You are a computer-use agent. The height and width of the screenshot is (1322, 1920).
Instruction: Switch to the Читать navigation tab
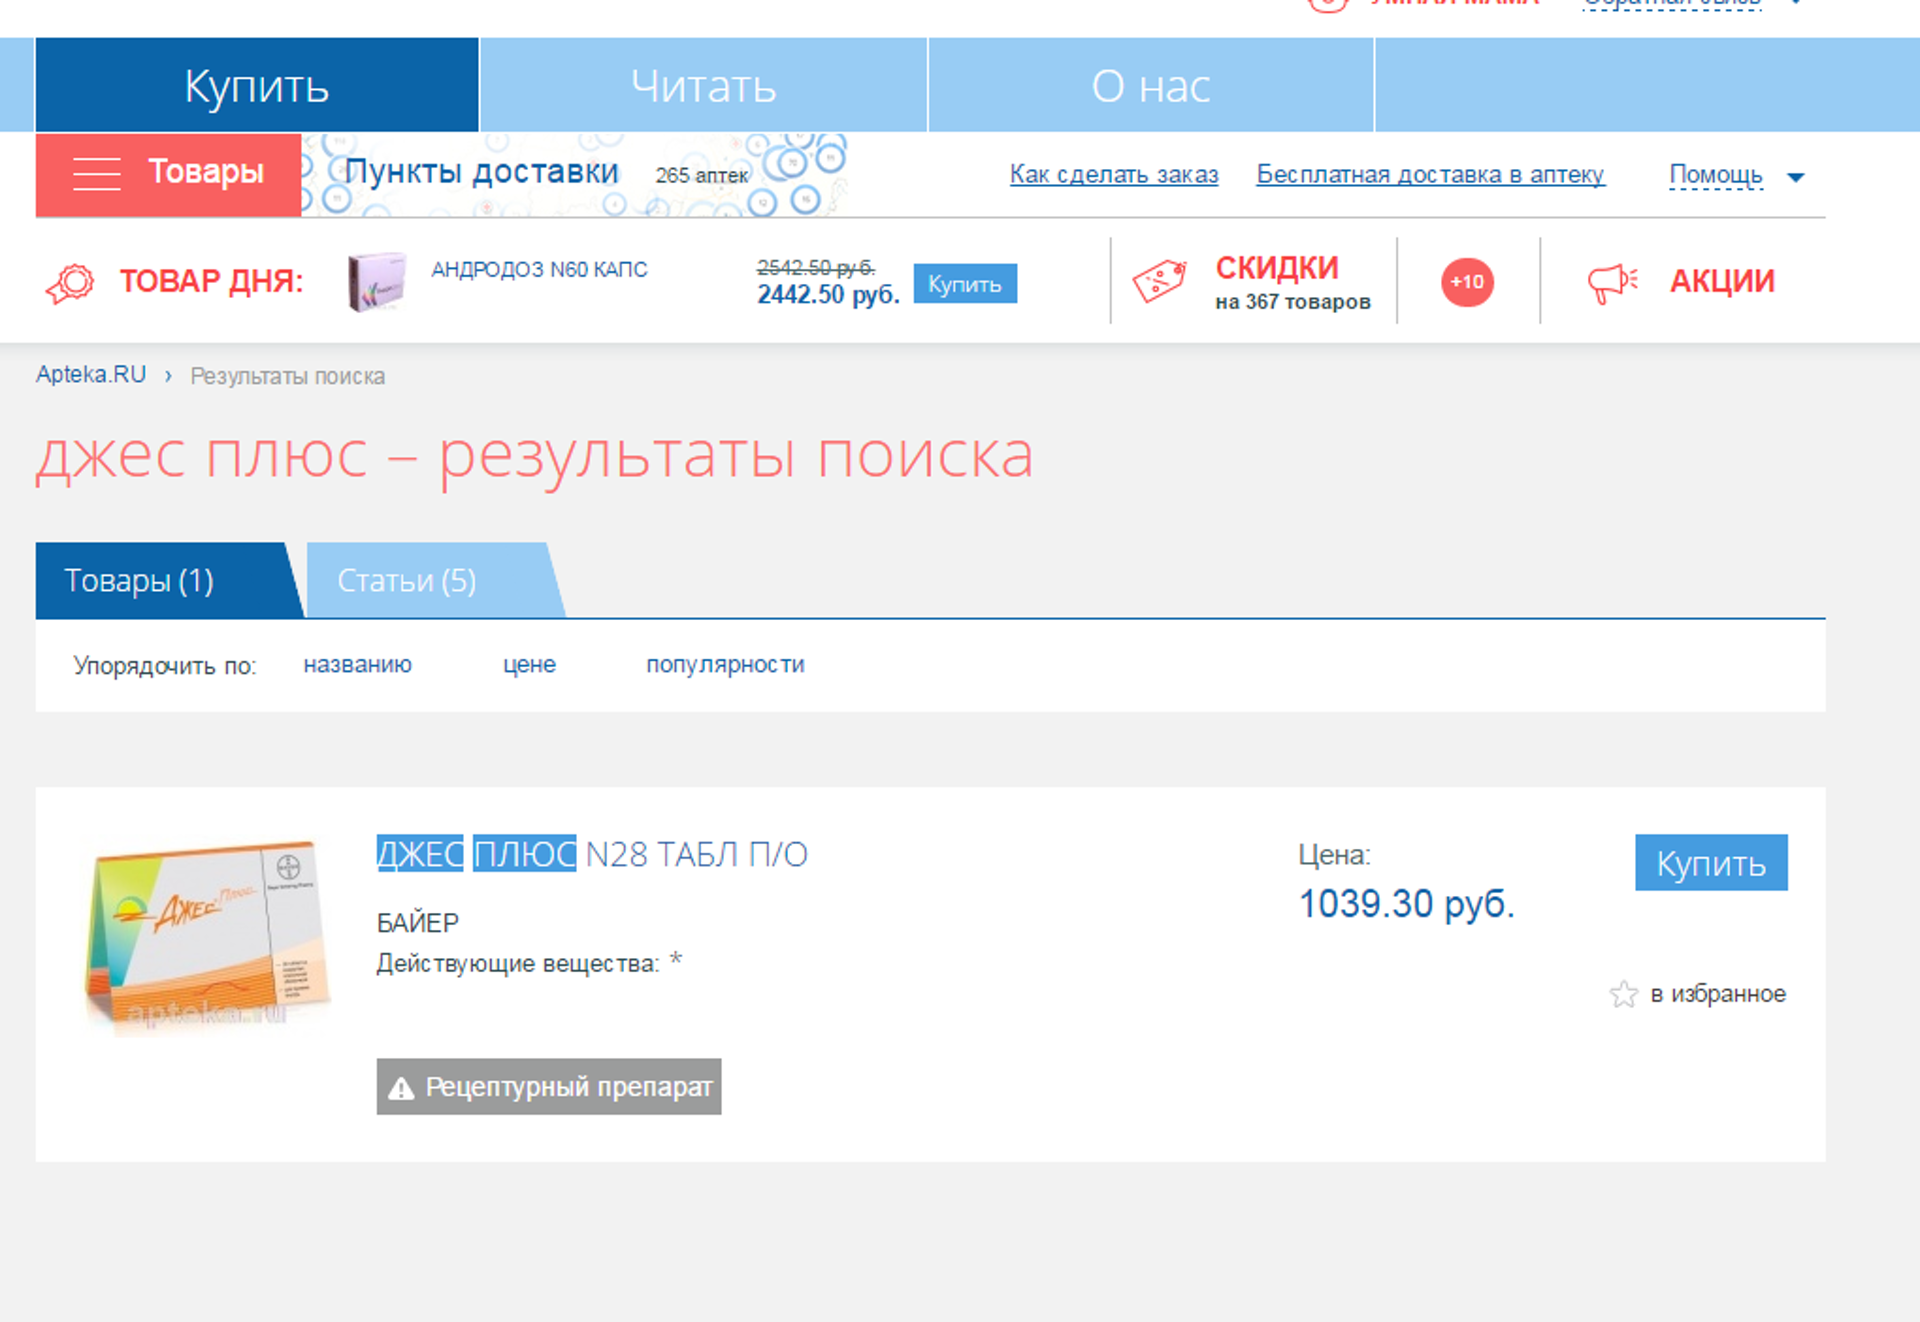703,85
